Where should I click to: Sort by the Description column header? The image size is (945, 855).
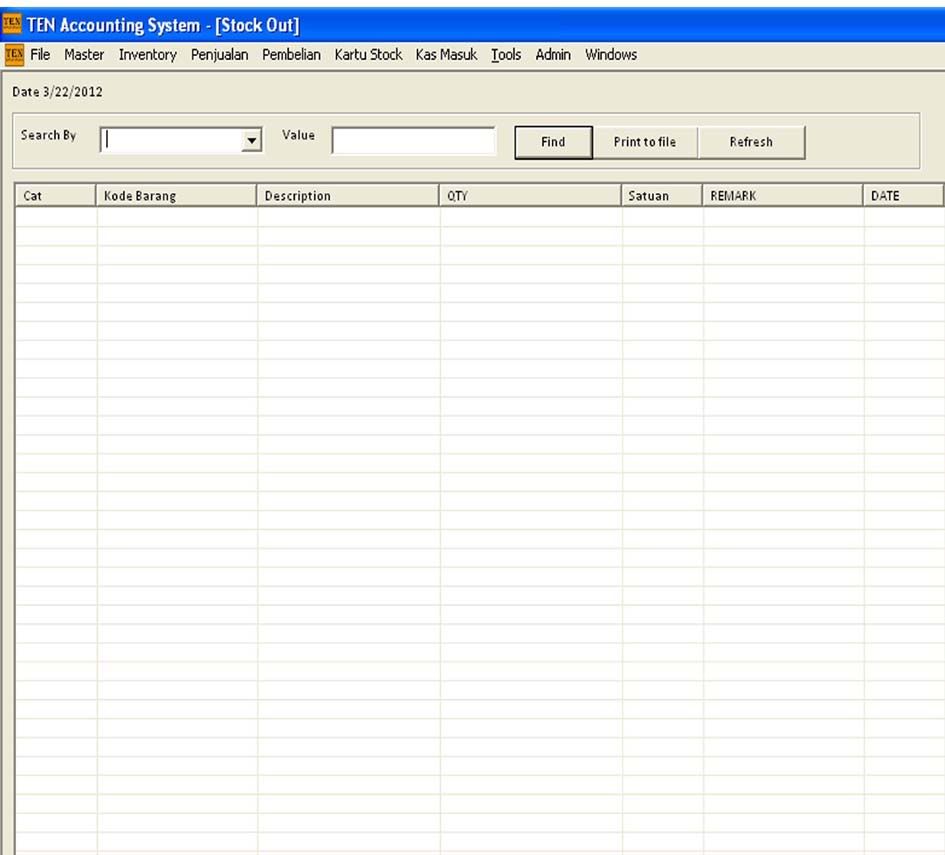[348, 196]
